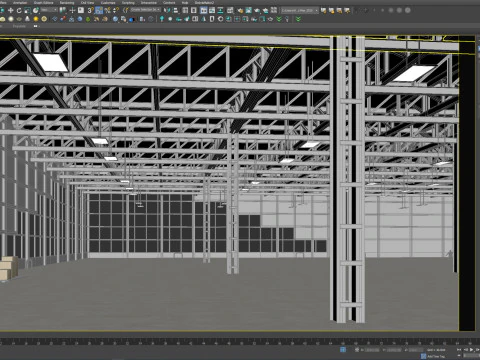Open the Animation menu
Screen dimensions: 480x360
[20, 2]
